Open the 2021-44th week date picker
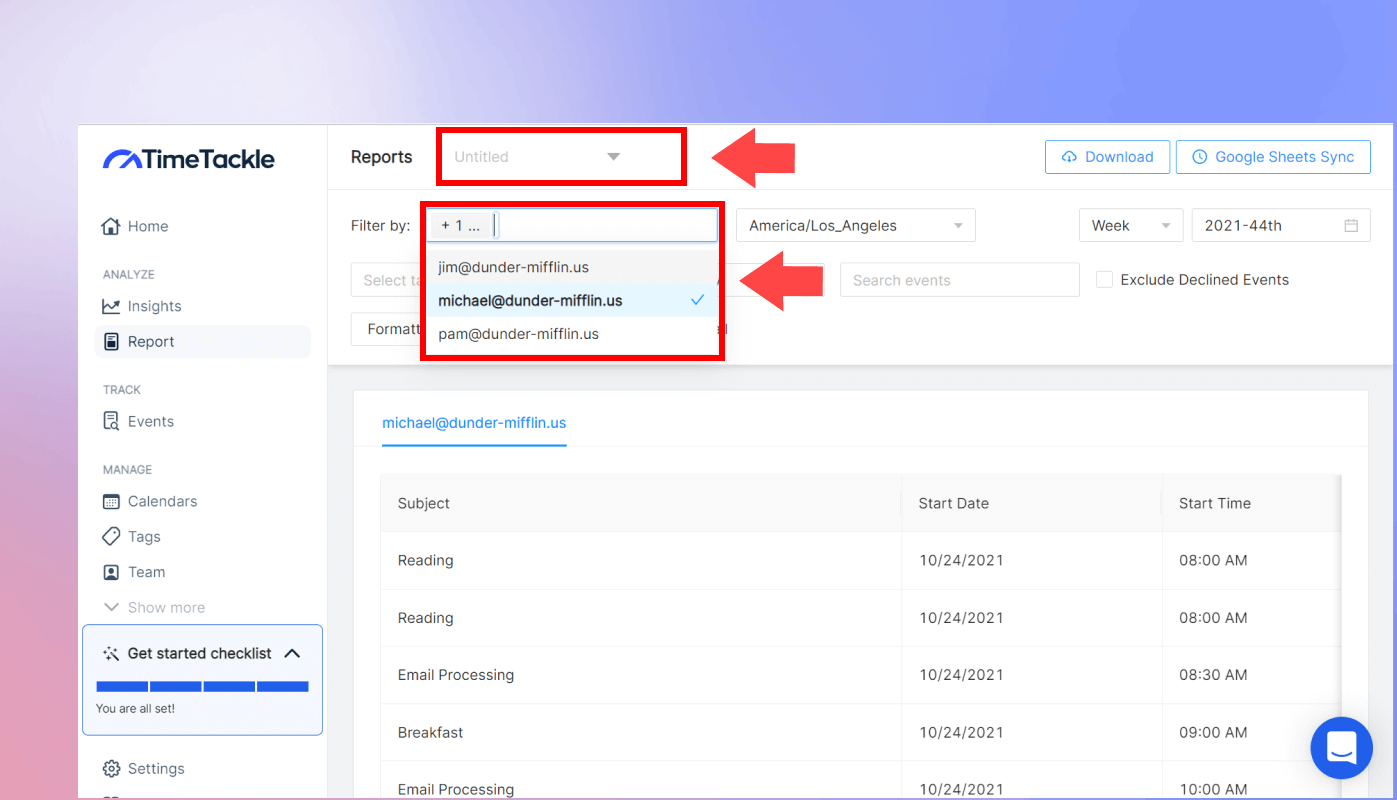The image size is (1397, 800). coord(1281,225)
